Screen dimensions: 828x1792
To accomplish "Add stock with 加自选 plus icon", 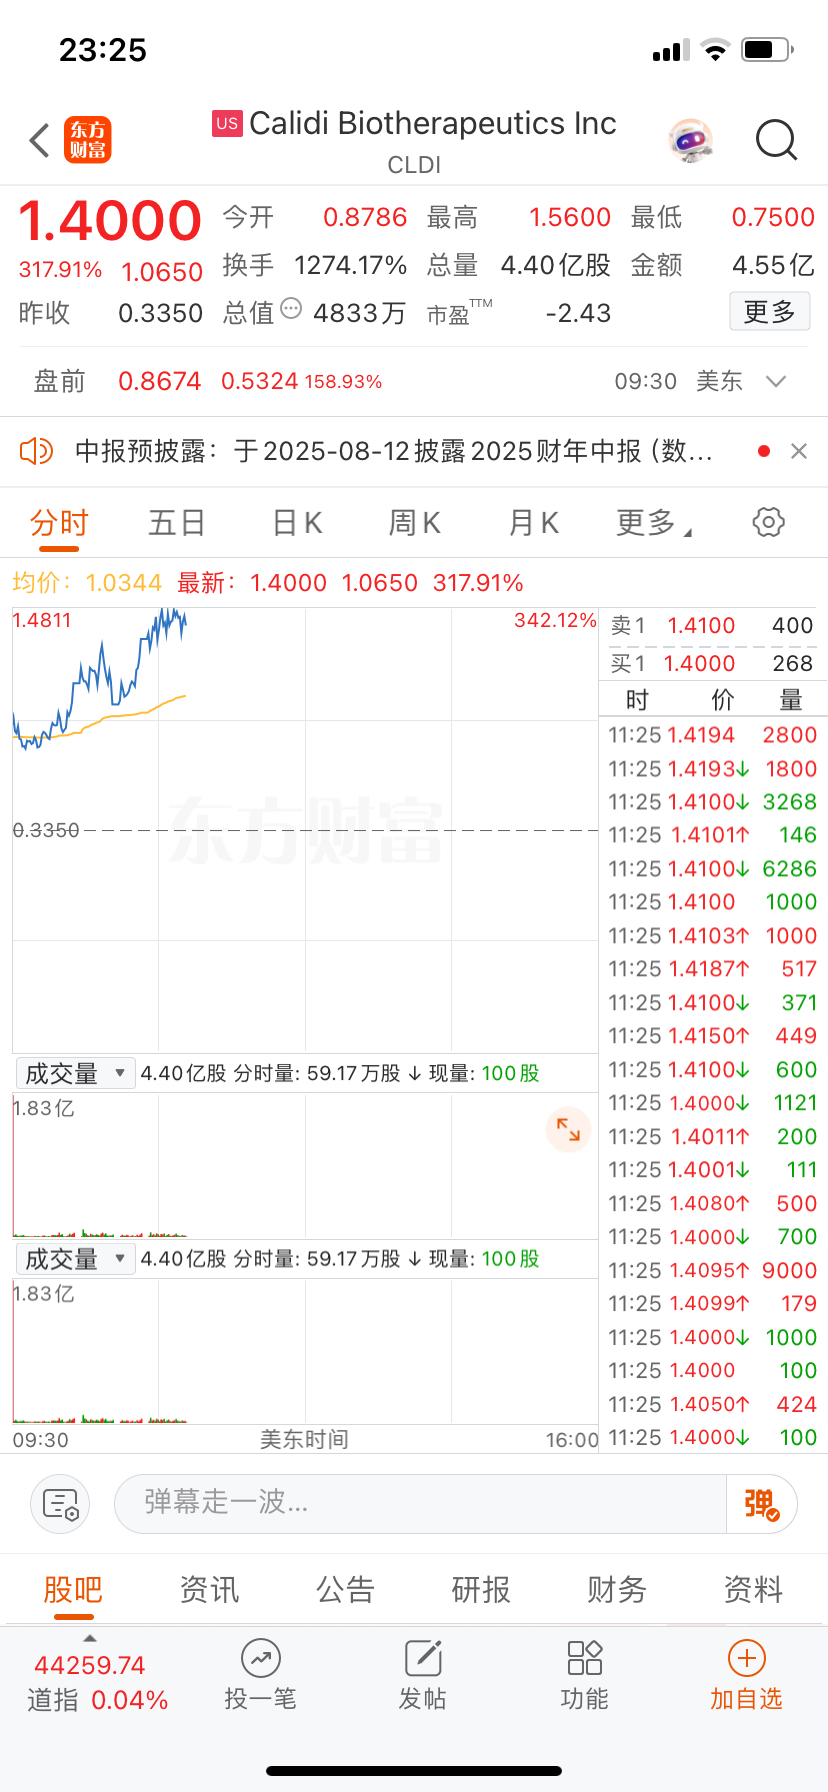I will click(x=746, y=1658).
